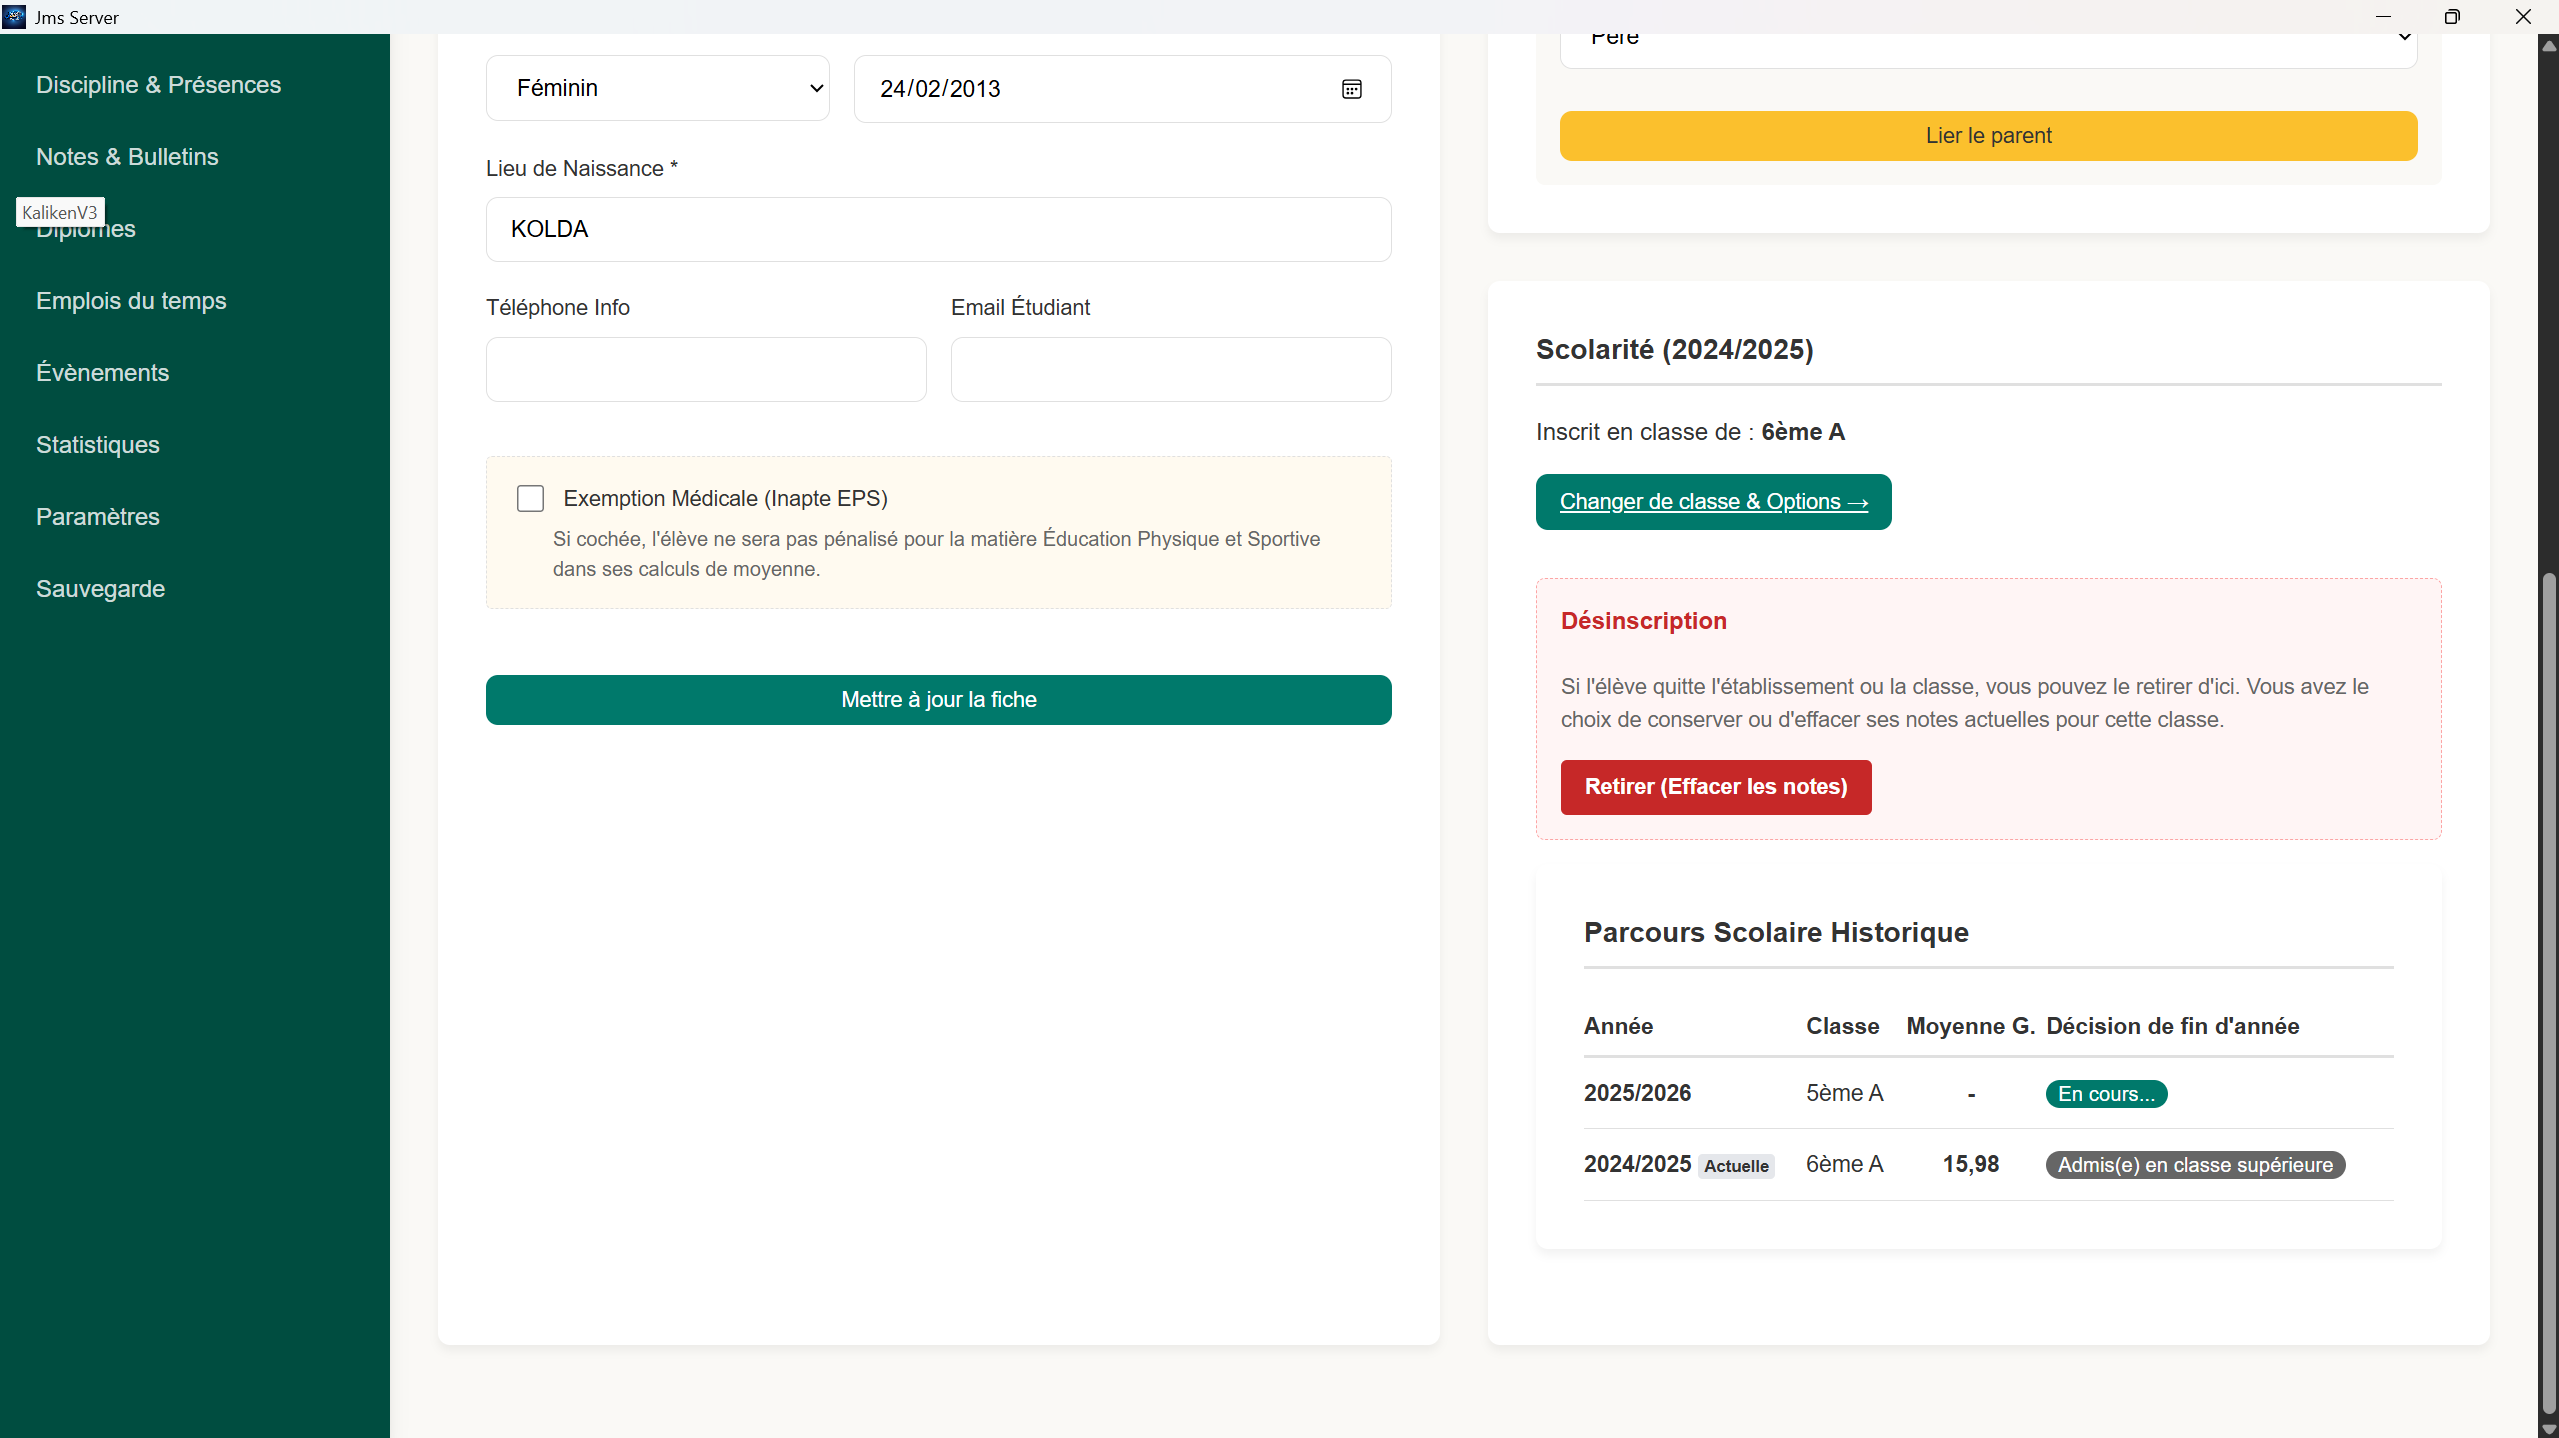Click the Jms Server app icon
The width and height of the screenshot is (2559, 1438).
click(x=14, y=16)
